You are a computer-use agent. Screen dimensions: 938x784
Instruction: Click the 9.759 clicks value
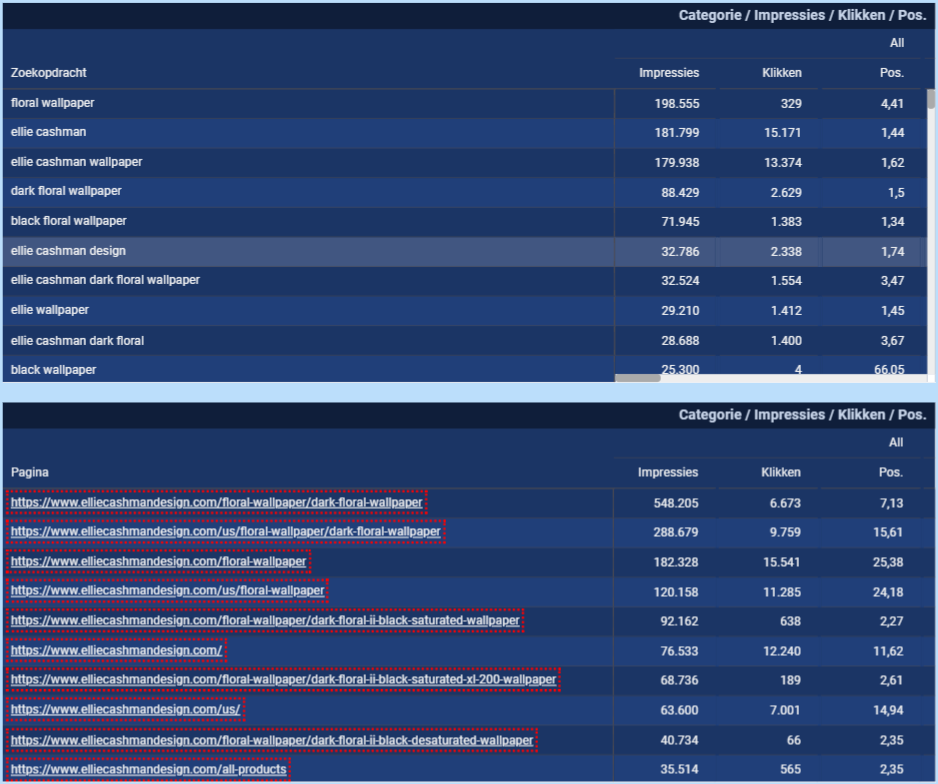pyautogui.click(x=785, y=532)
